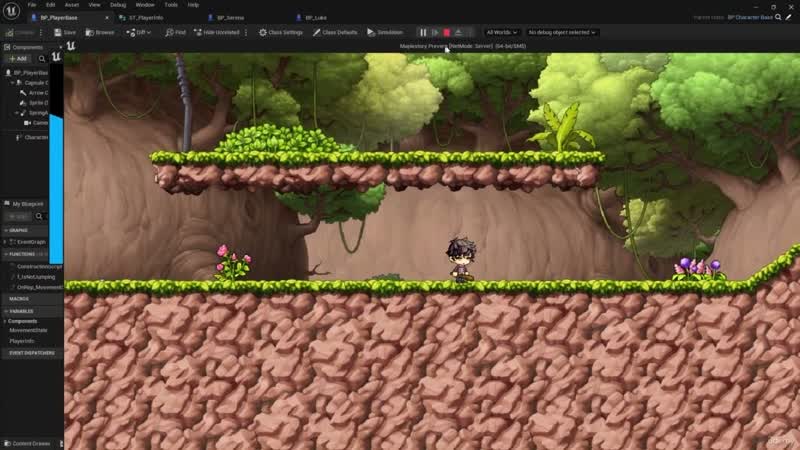Expand the EventGraph entry
Image resolution: width=800 pixels, height=450 pixels.
point(6,242)
